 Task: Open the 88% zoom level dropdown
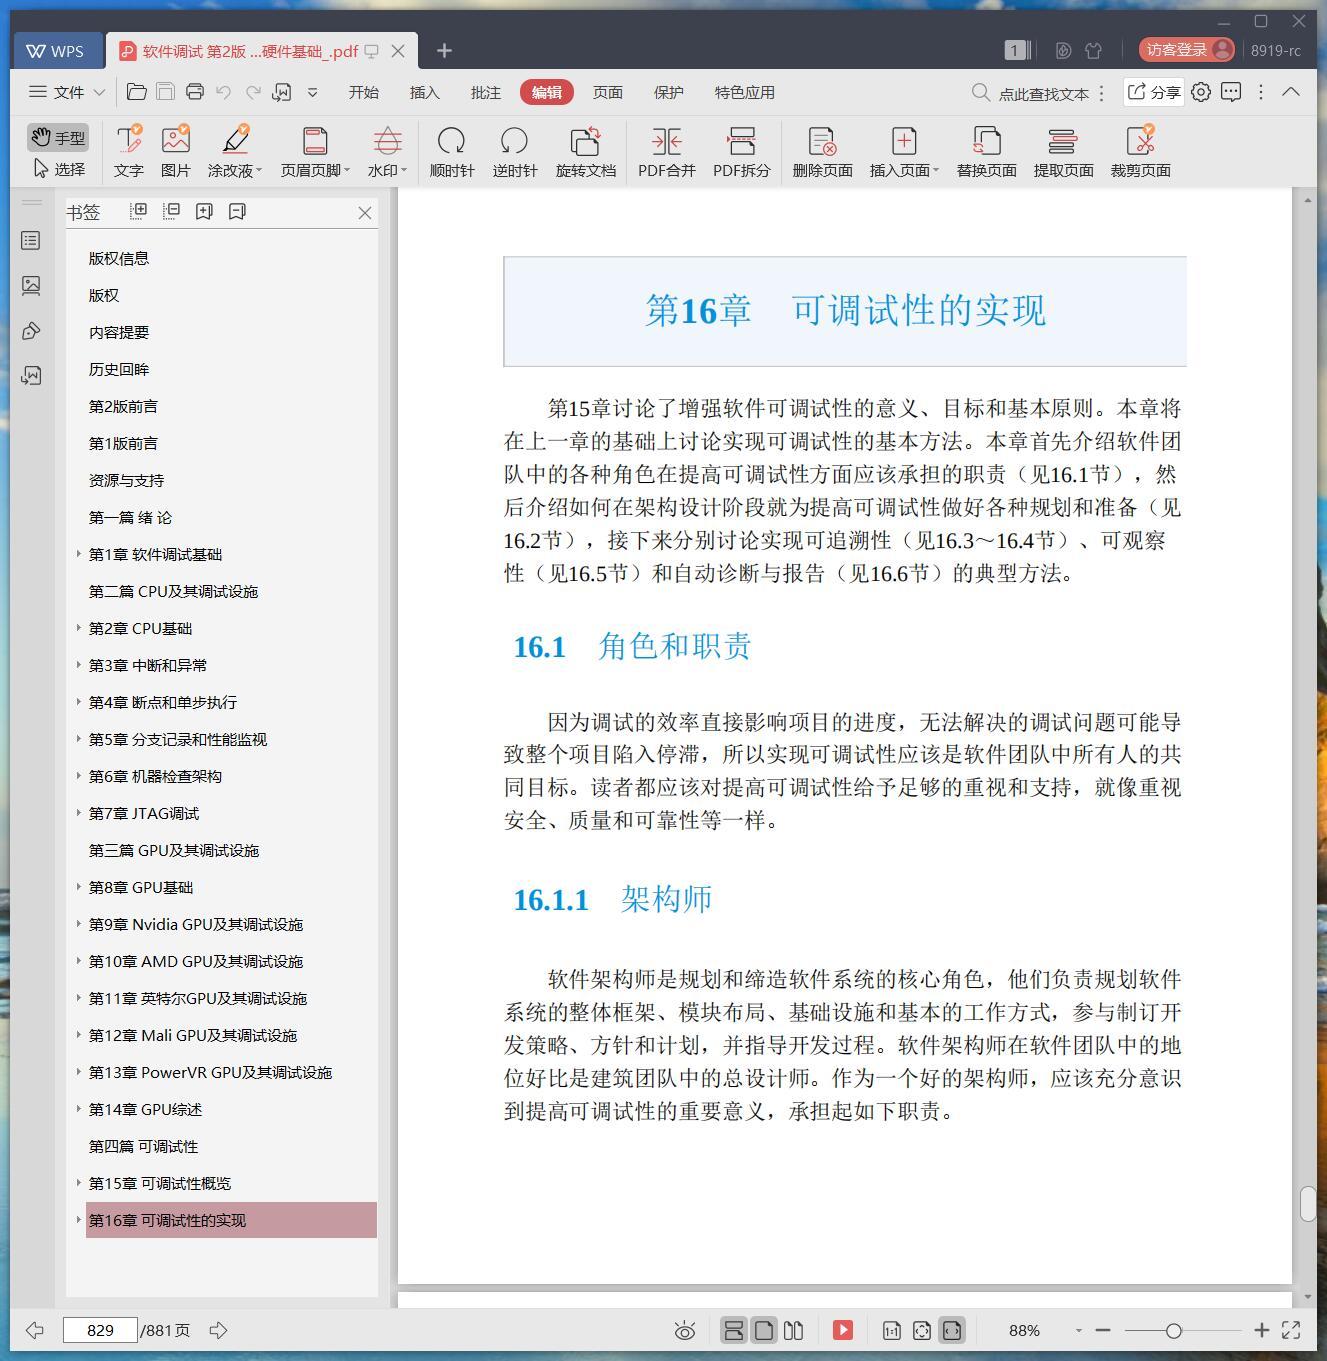click(1079, 1330)
